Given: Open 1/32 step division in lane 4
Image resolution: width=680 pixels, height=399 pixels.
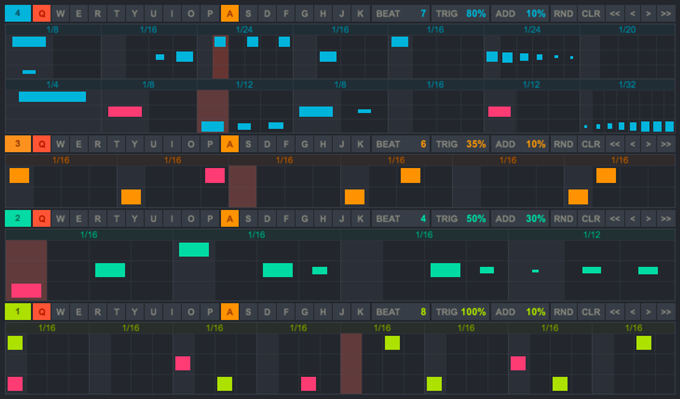Looking at the screenshot, I should (627, 85).
